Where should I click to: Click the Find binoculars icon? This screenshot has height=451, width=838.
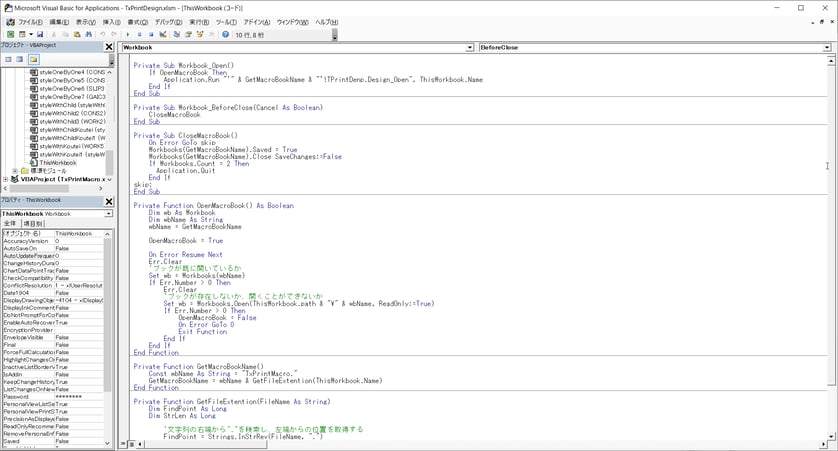pyautogui.click(x=88, y=34)
